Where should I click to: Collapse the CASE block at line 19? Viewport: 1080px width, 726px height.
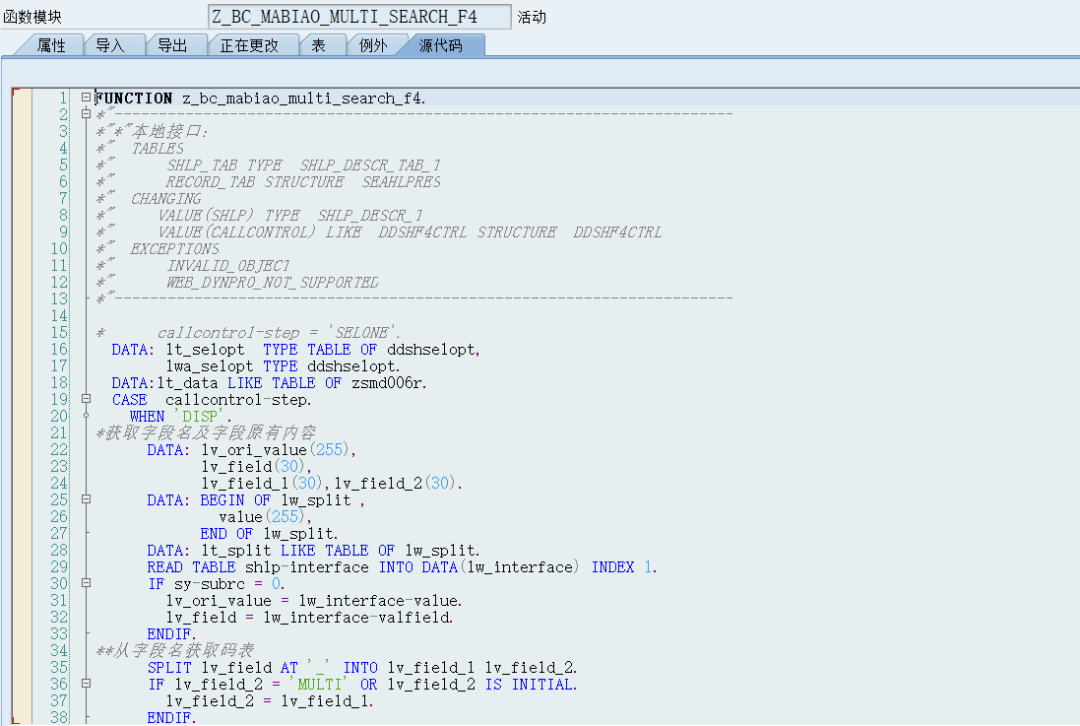click(x=86, y=398)
